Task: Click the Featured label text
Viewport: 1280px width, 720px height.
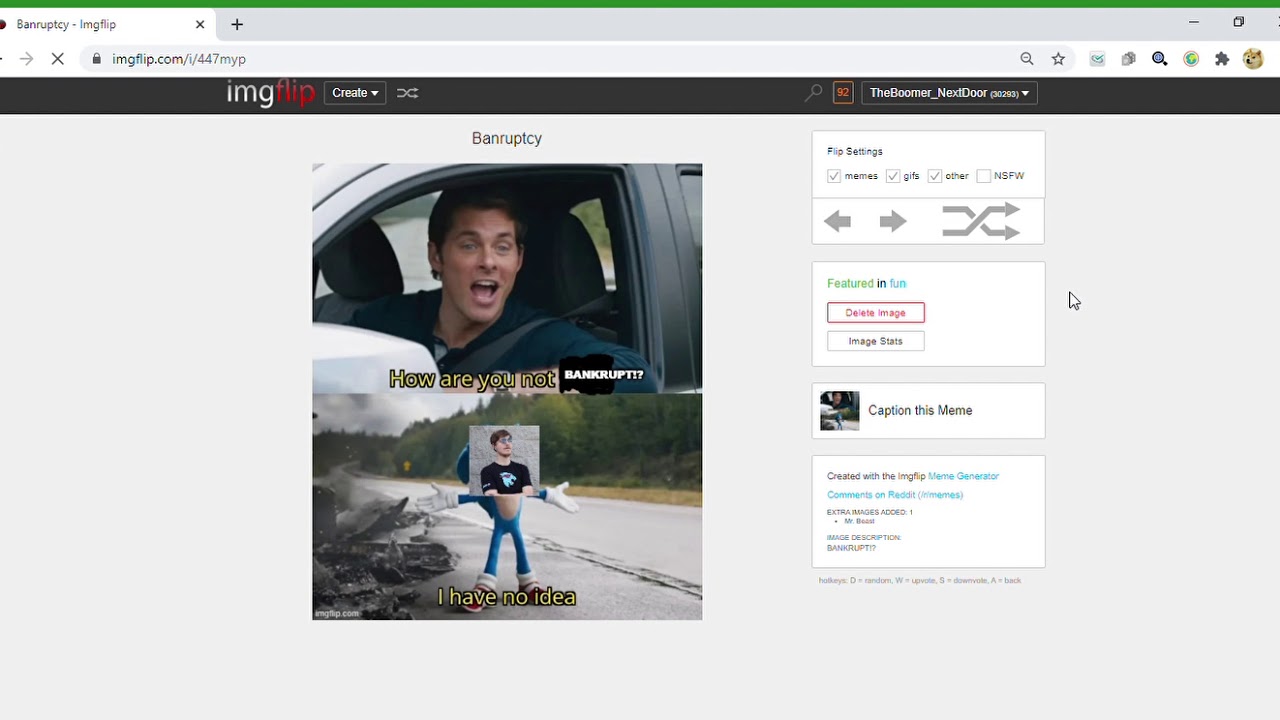Action: (x=850, y=284)
